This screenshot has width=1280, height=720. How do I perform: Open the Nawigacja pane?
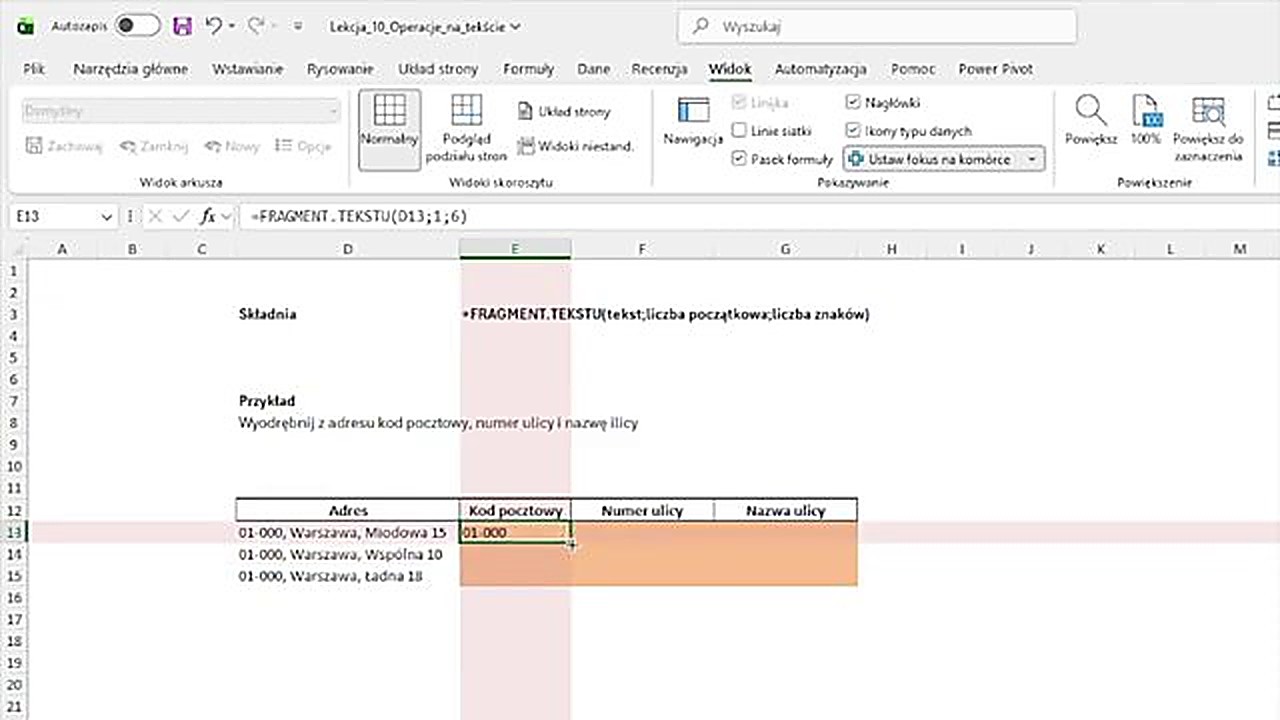coord(693,122)
